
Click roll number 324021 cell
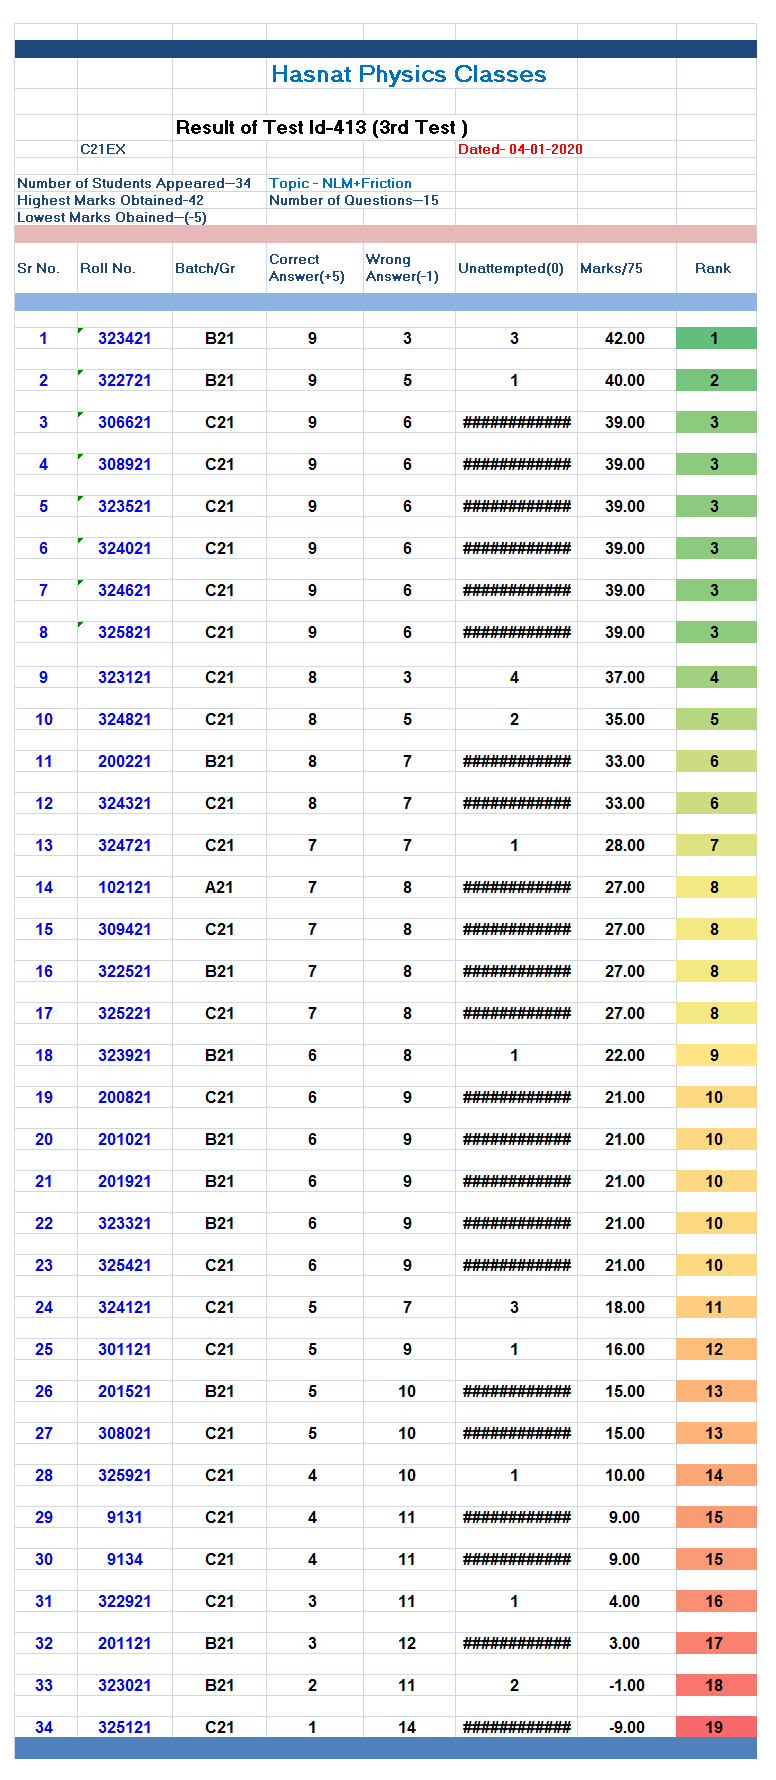click(x=125, y=548)
